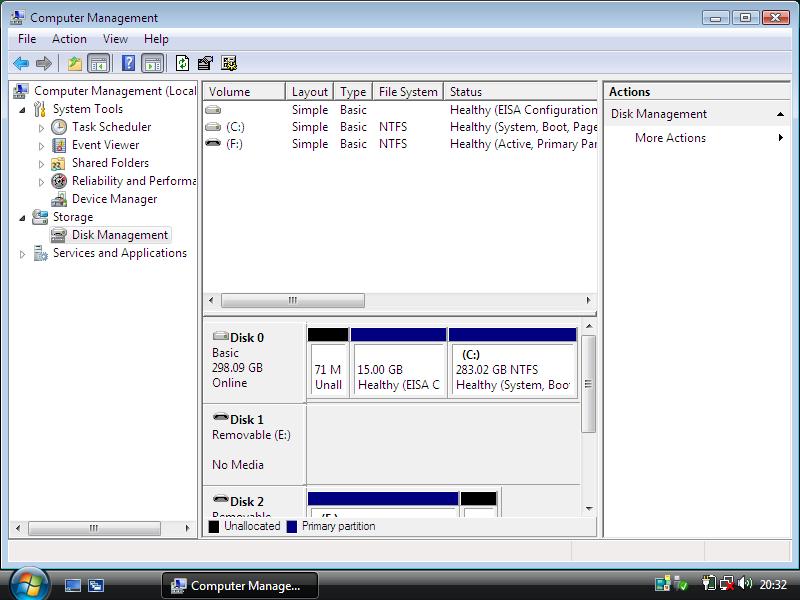Open the Help menu
Viewport: 800px width, 600px height.
(x=156, y=39)
